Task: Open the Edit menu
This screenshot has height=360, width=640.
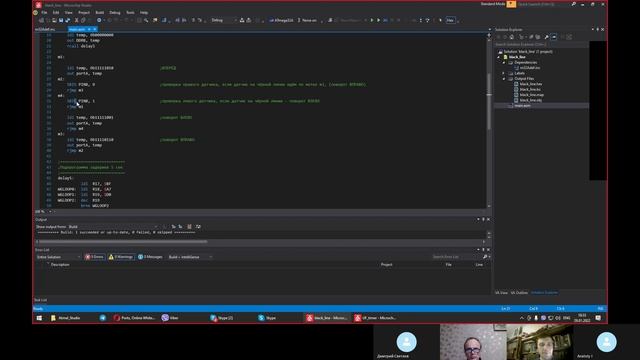Action: (x=56, y=13)
